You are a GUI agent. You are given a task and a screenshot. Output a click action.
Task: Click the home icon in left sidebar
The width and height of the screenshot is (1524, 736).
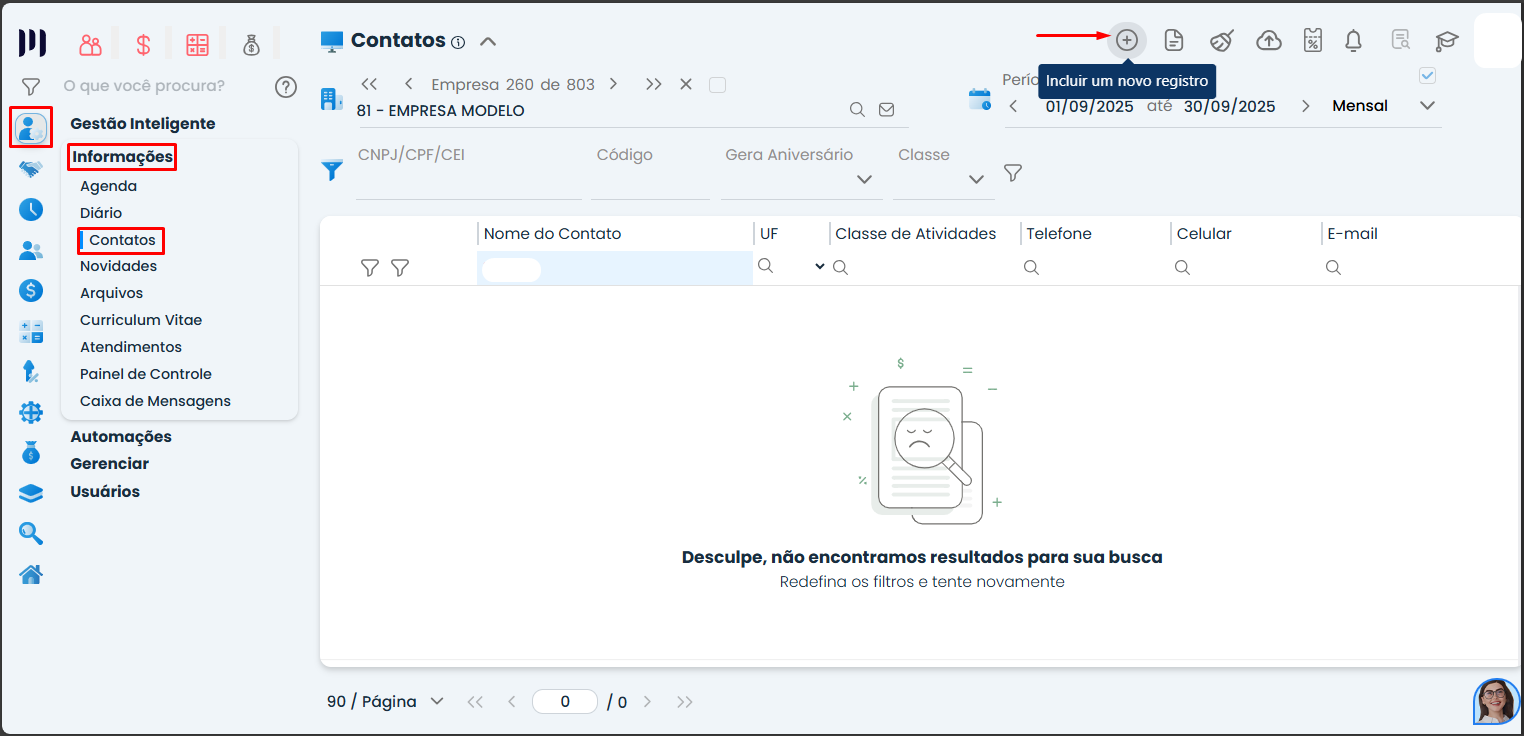pos(31,574)
